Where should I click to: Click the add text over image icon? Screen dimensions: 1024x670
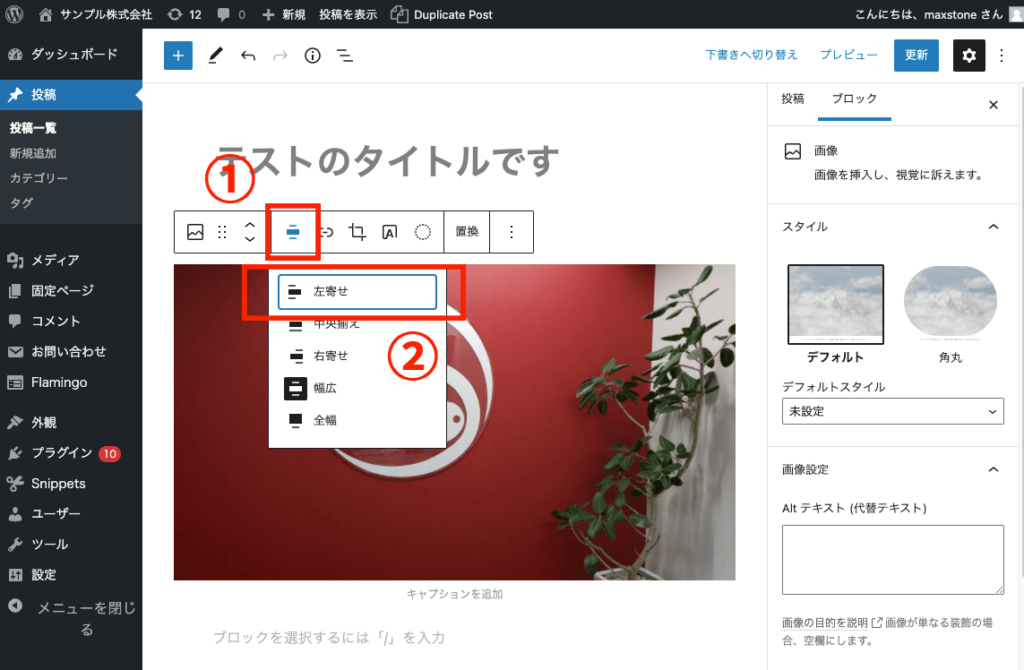click(389, 231)
